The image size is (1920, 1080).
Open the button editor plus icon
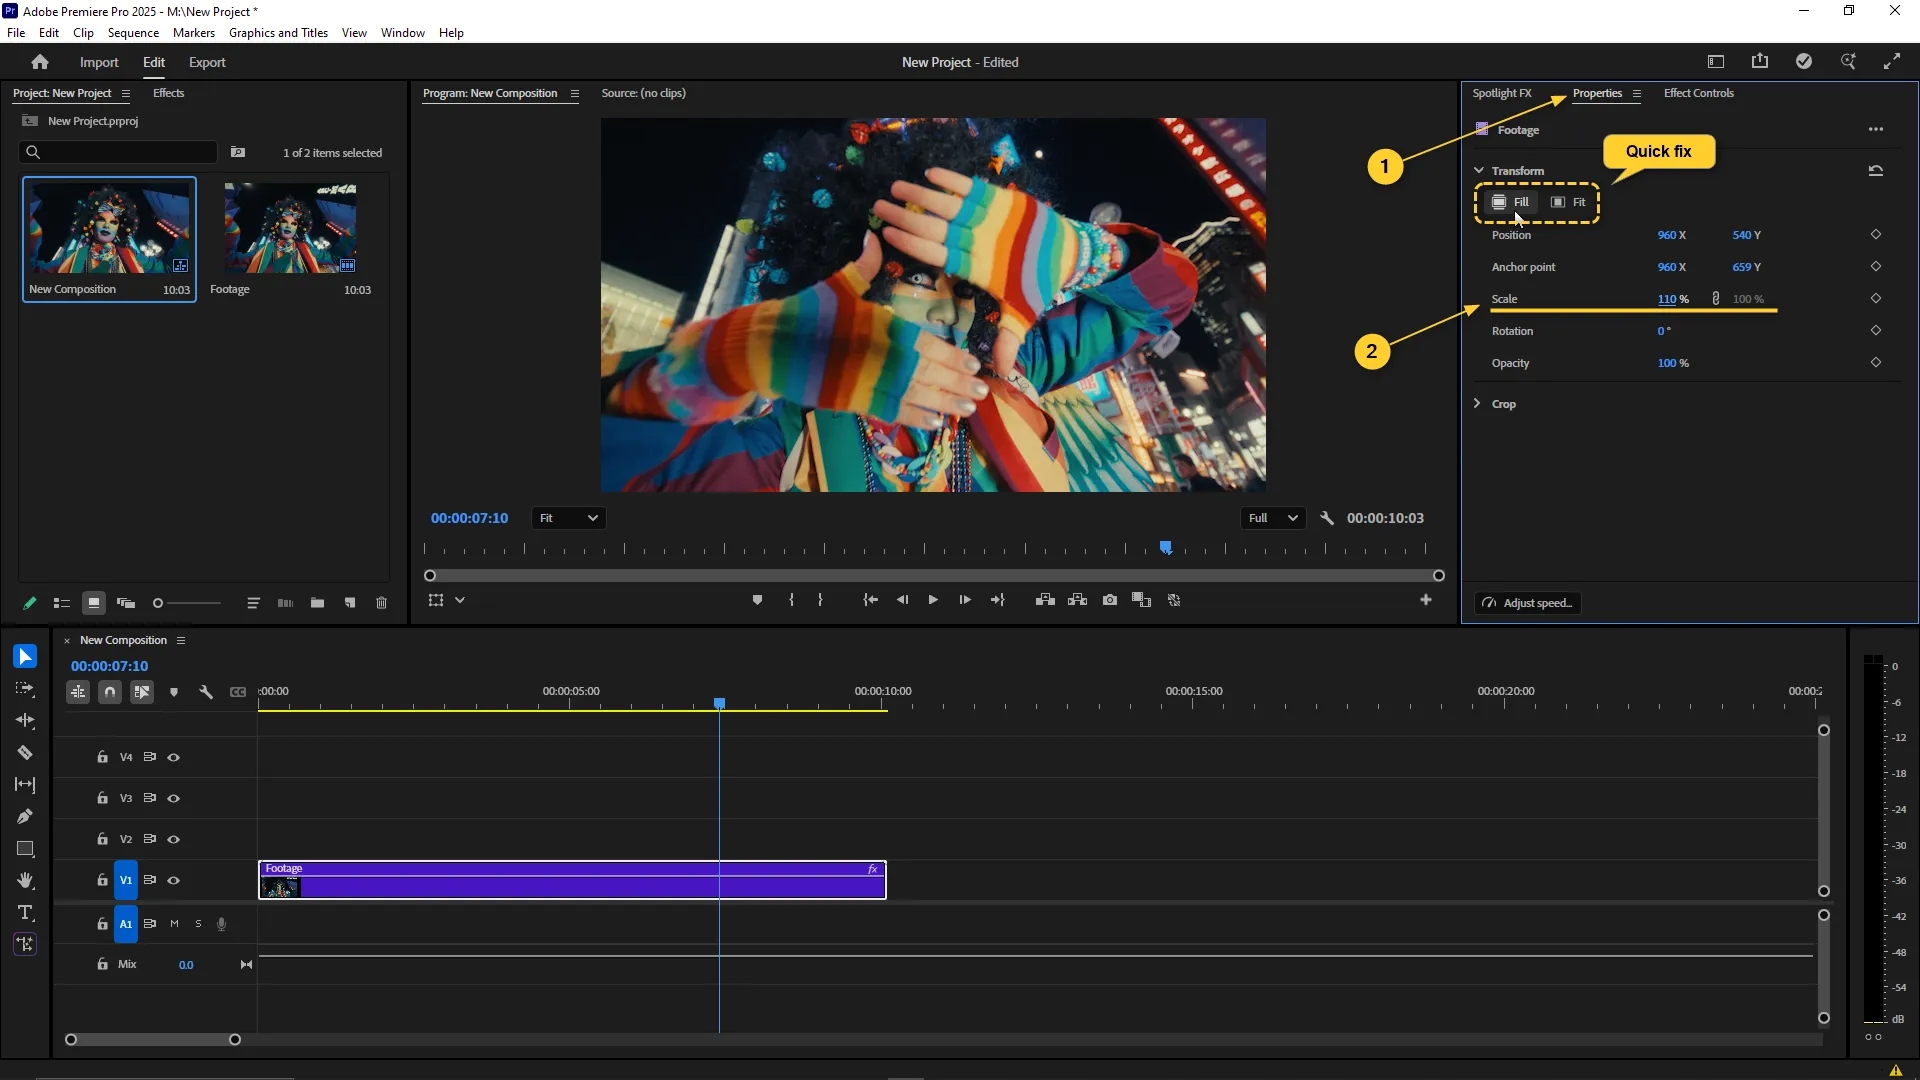tap(1426, 600)
